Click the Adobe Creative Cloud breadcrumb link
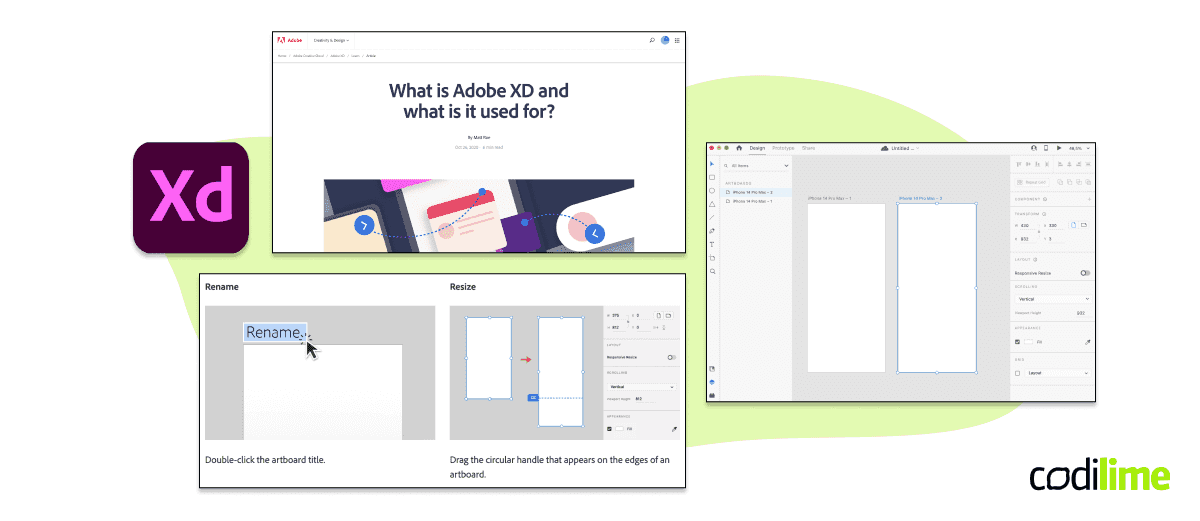 [307, 56]
